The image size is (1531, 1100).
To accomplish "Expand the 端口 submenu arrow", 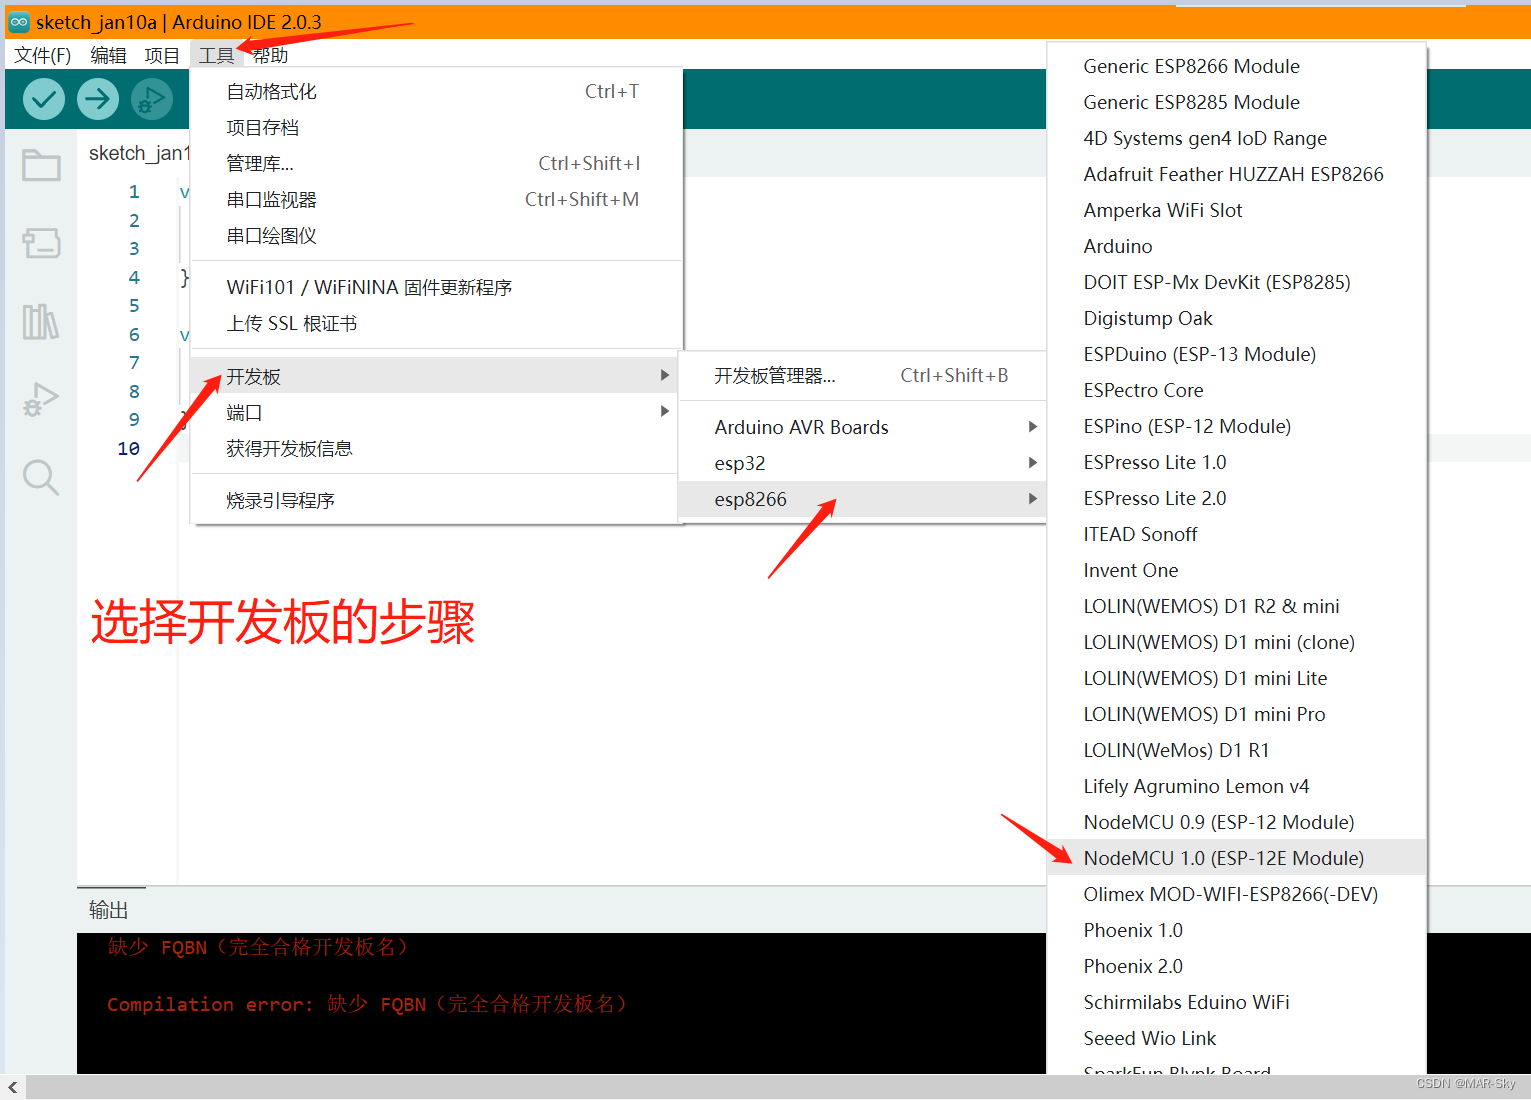I will (664, 411).
